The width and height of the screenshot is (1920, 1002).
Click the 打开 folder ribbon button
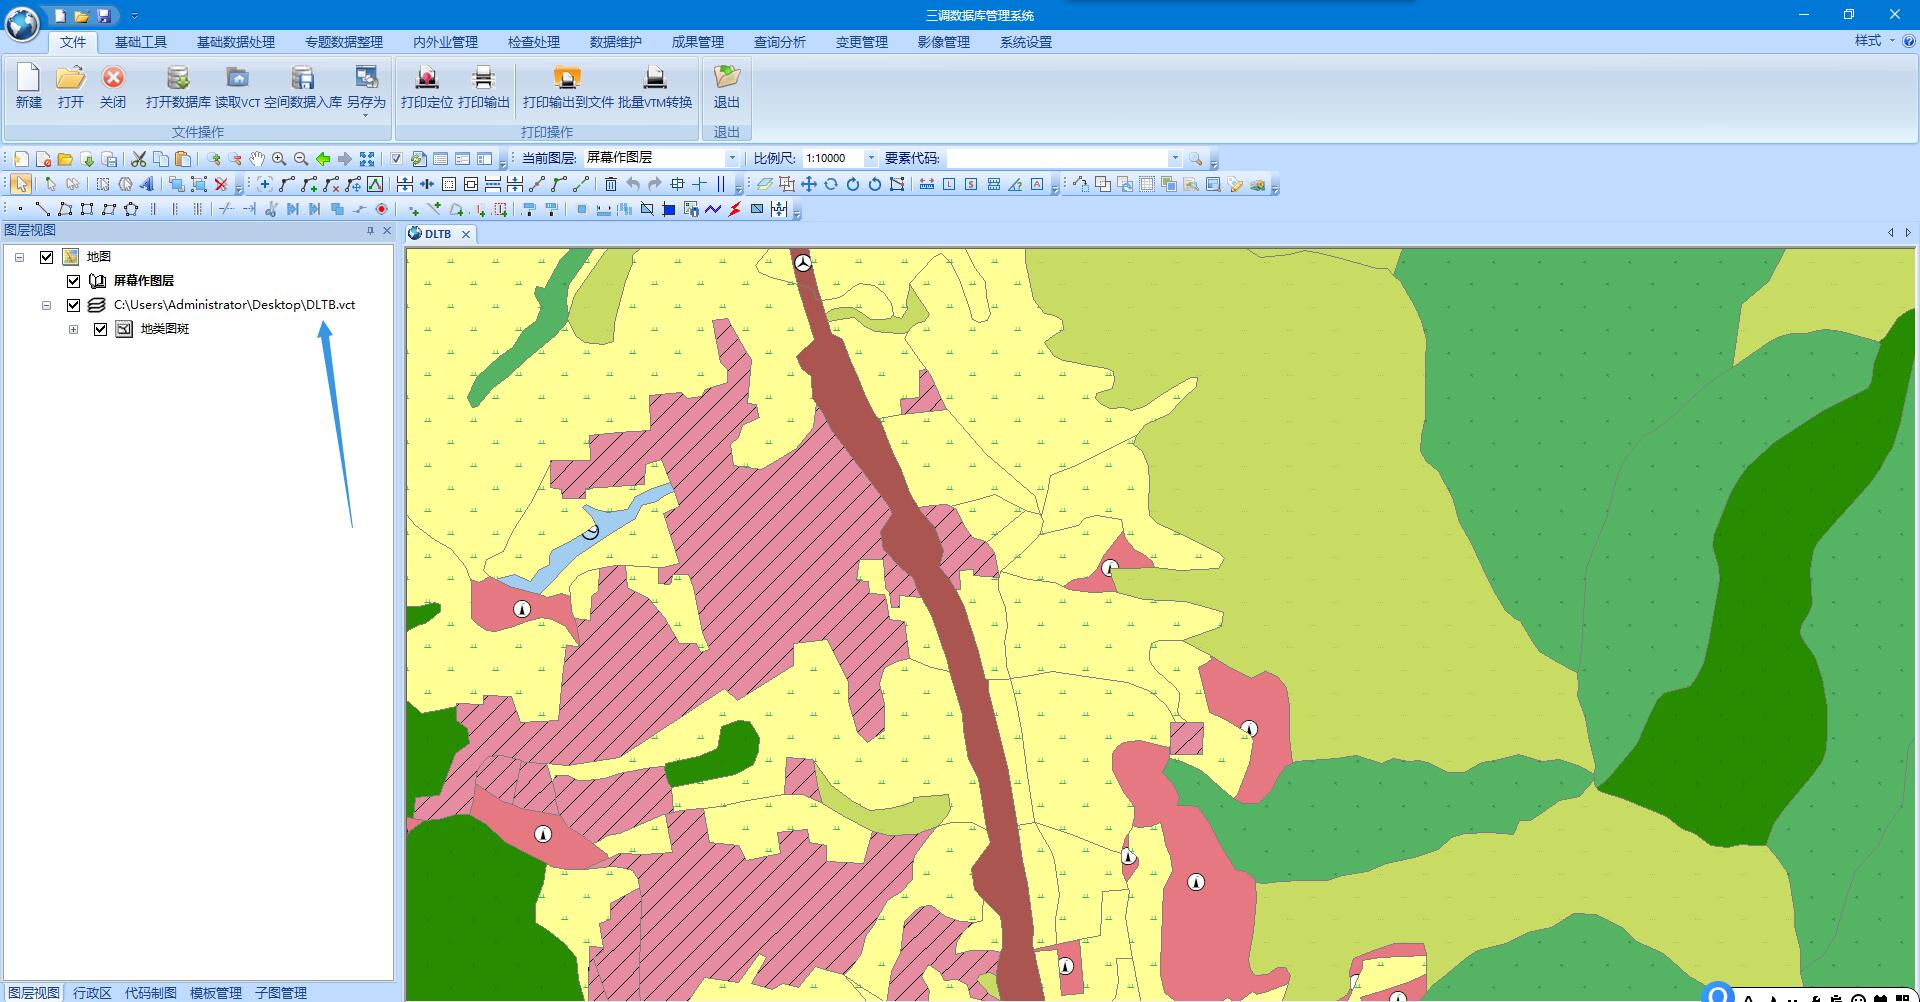pos(71,87)
